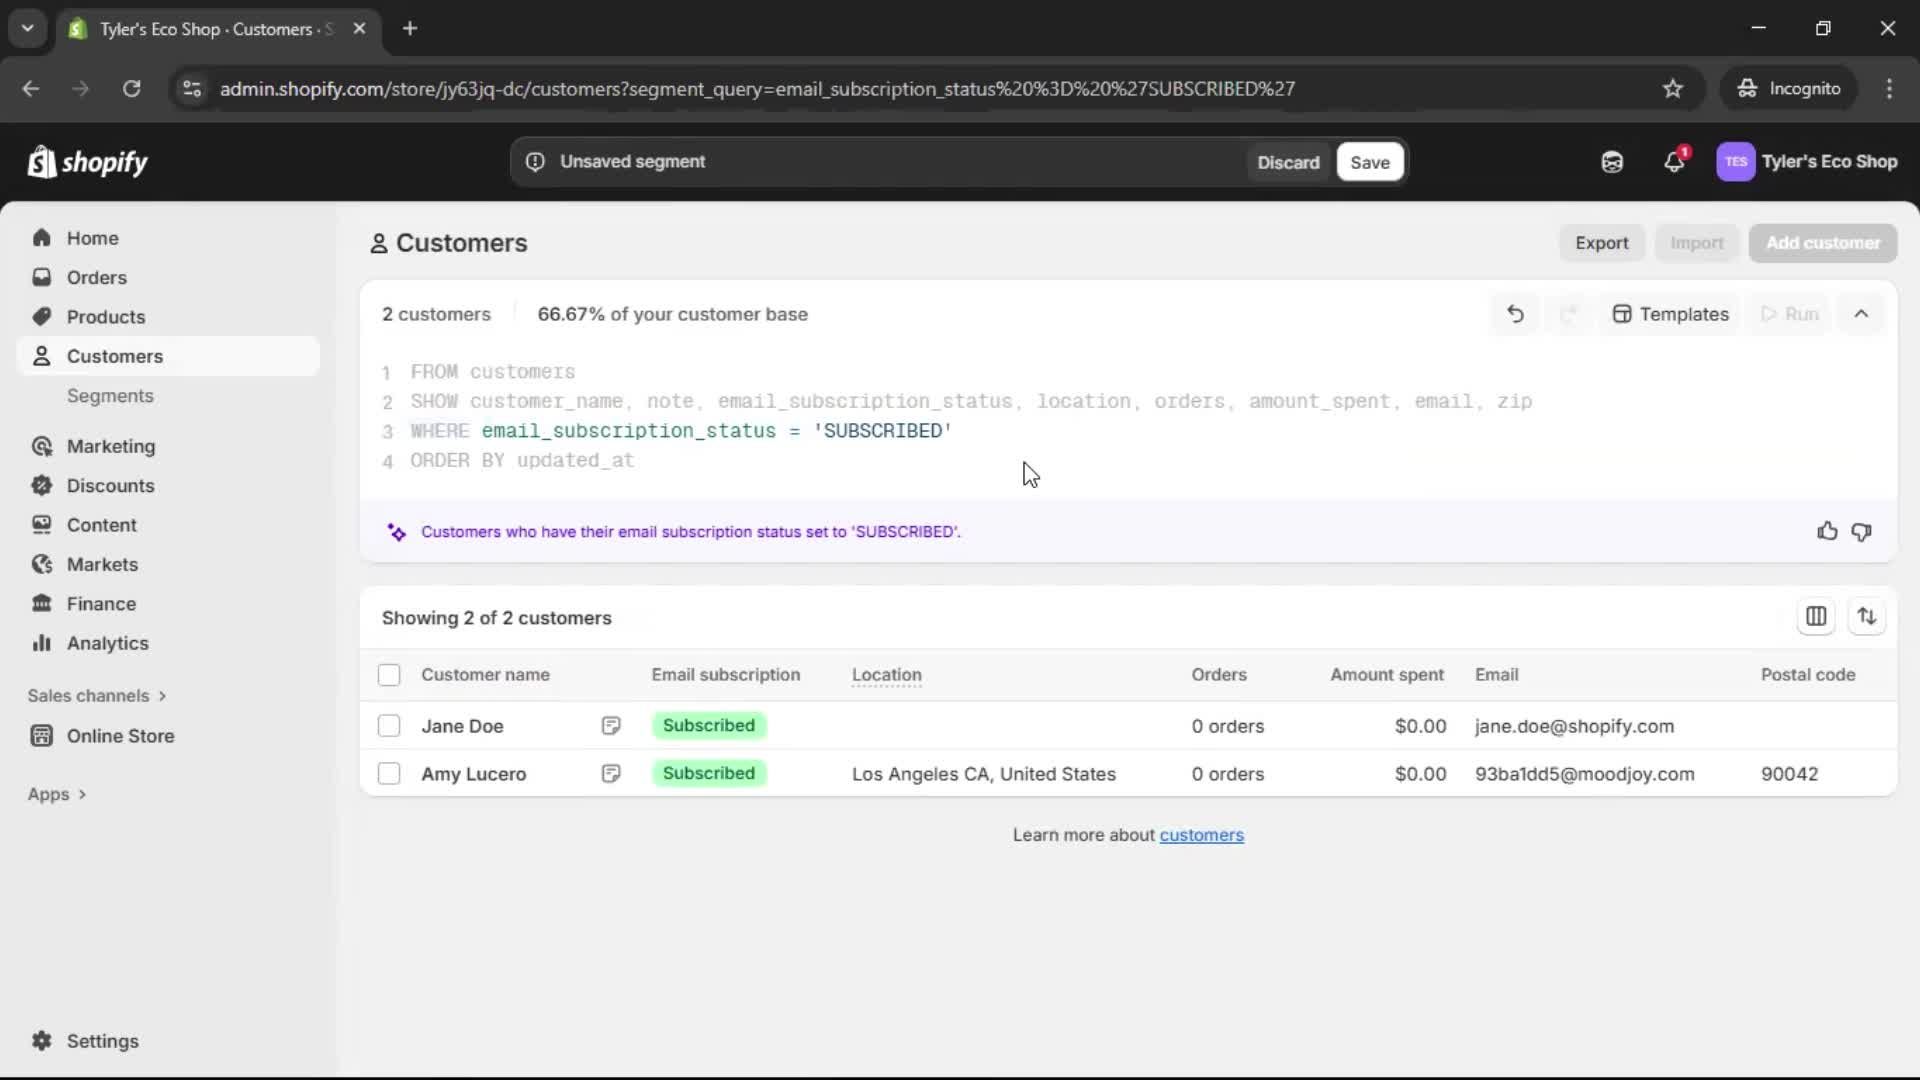1920x1080 pixels.
Task: Open the Sidekick assistant icon
Action: 1612,161
